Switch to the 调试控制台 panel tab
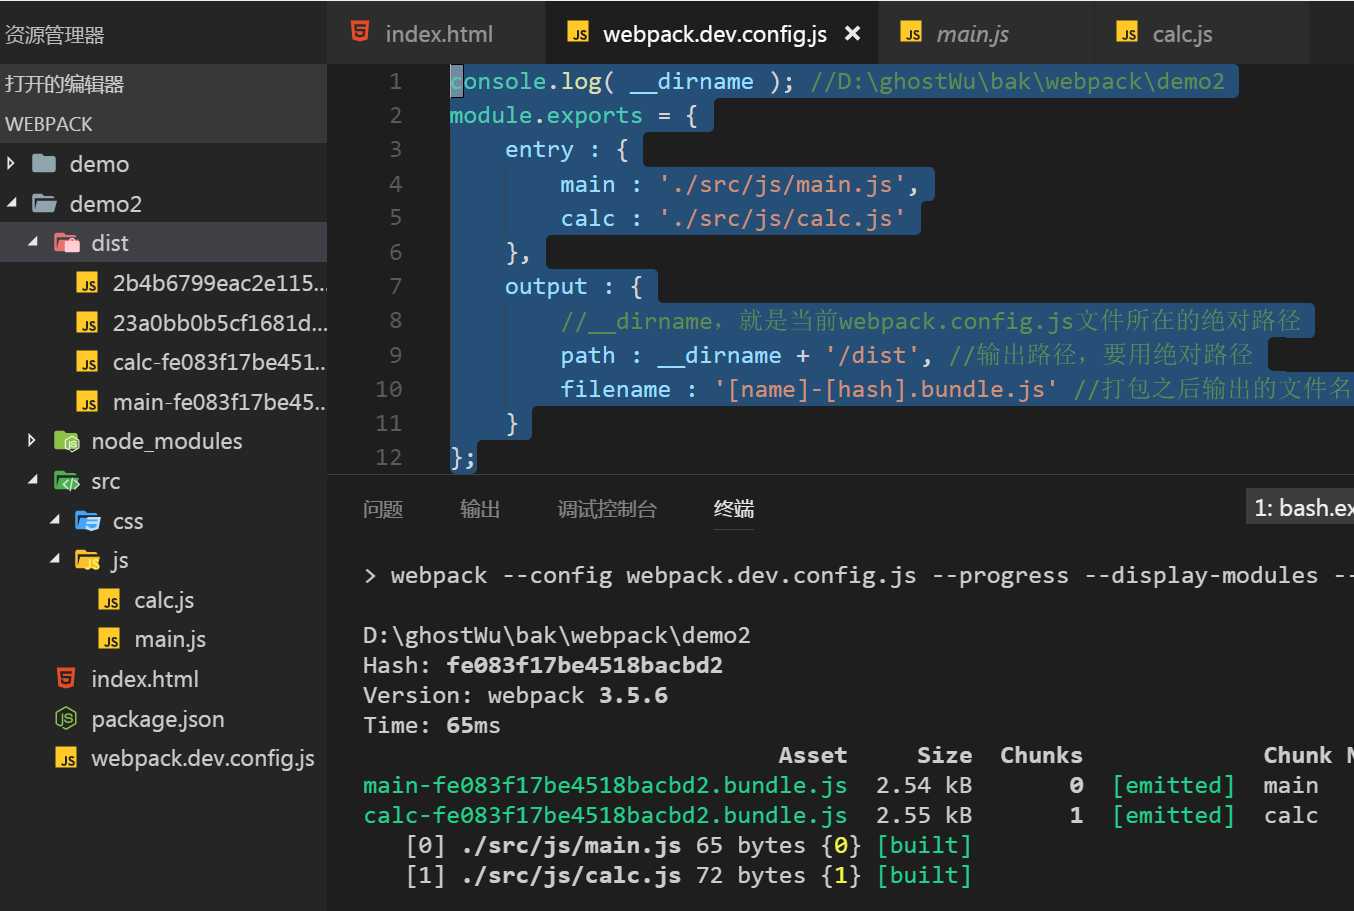Viewport: 1354px width, 911px height. 607,509
